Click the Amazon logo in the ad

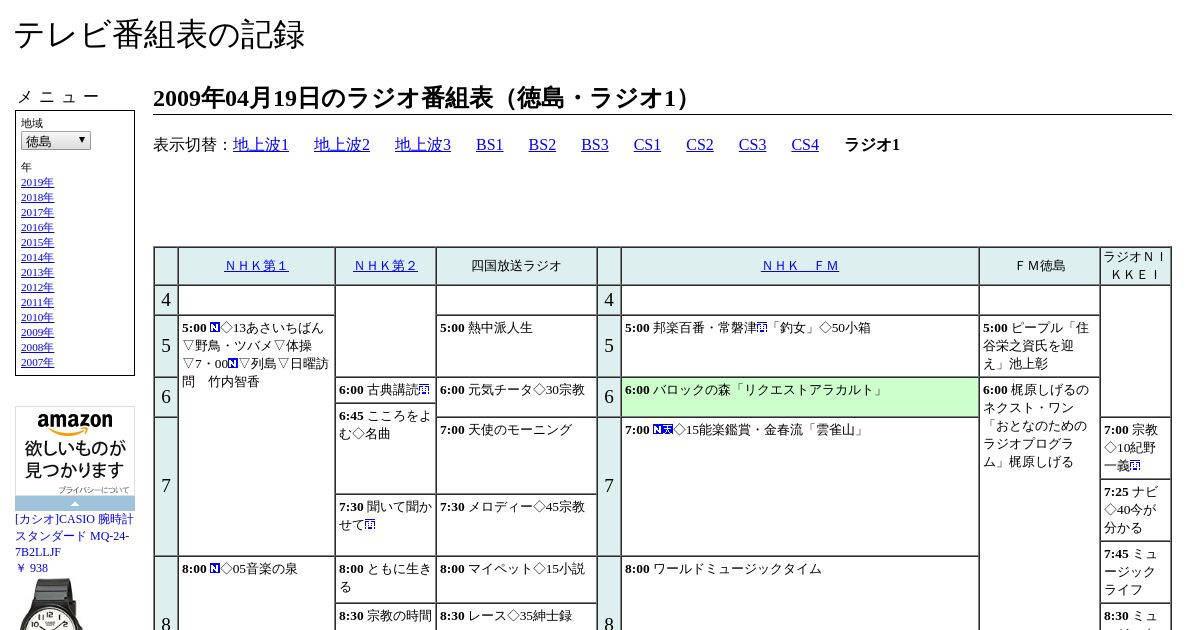(x=75, y=424)
